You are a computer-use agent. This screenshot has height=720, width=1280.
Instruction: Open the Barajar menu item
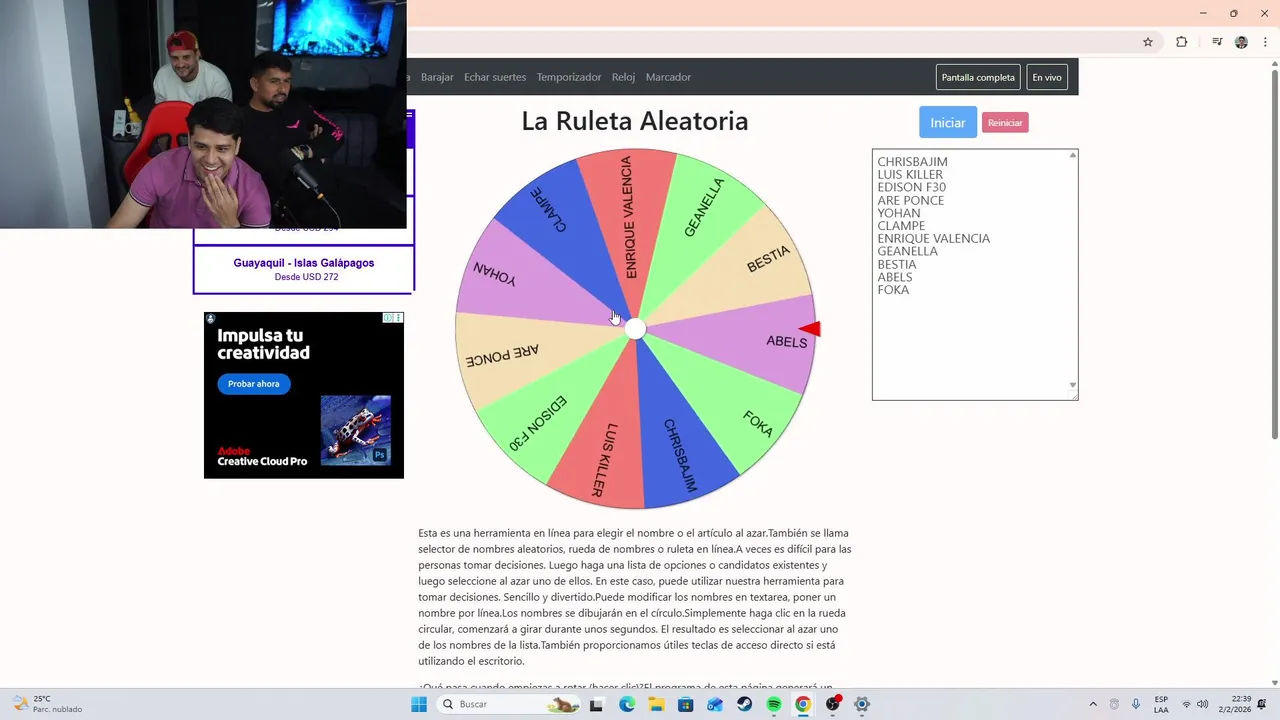click(437, 77)
